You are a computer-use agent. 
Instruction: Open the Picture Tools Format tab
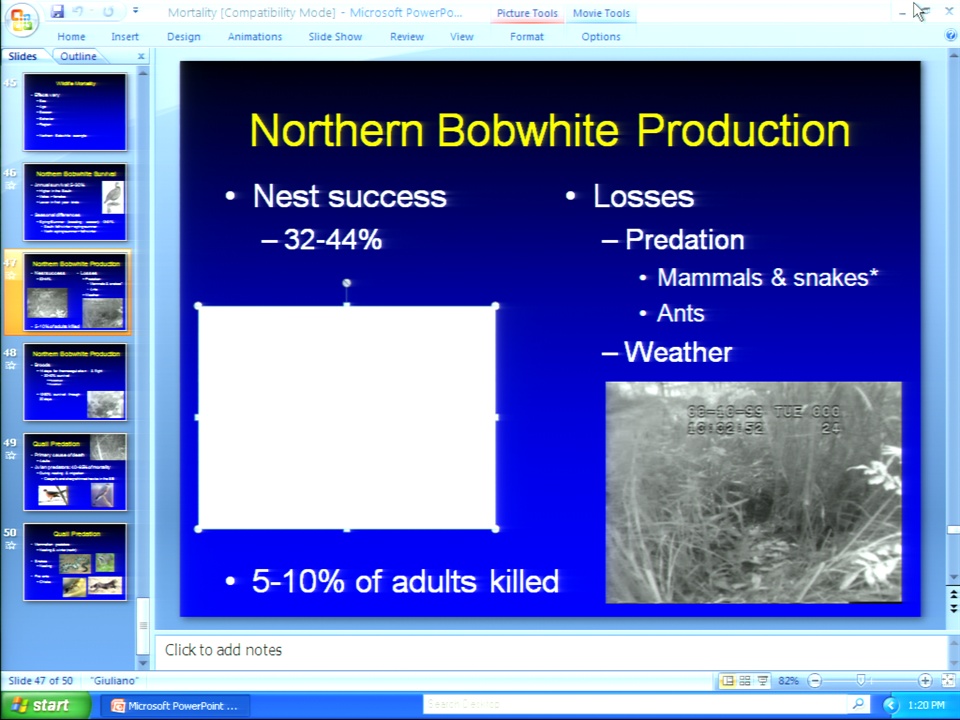[527, 37]
